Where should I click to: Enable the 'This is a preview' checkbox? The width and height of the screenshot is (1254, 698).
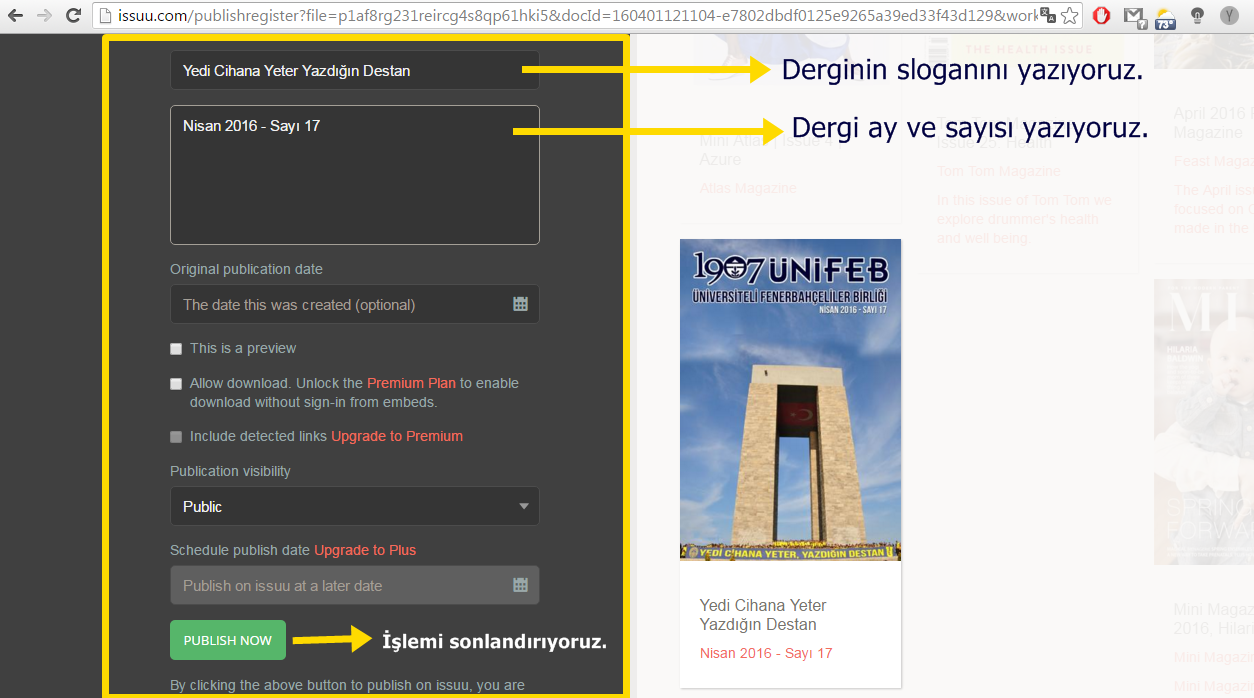tap(176, 349)
